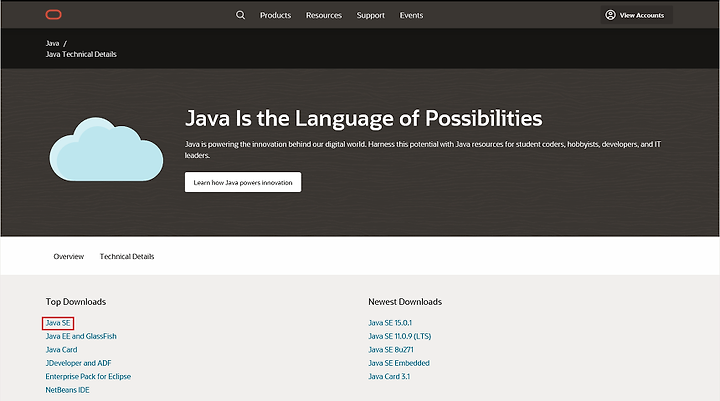Viewport: 720px width, 401px height.
Task: Open the Products menu
Action: tap(276, 15)
